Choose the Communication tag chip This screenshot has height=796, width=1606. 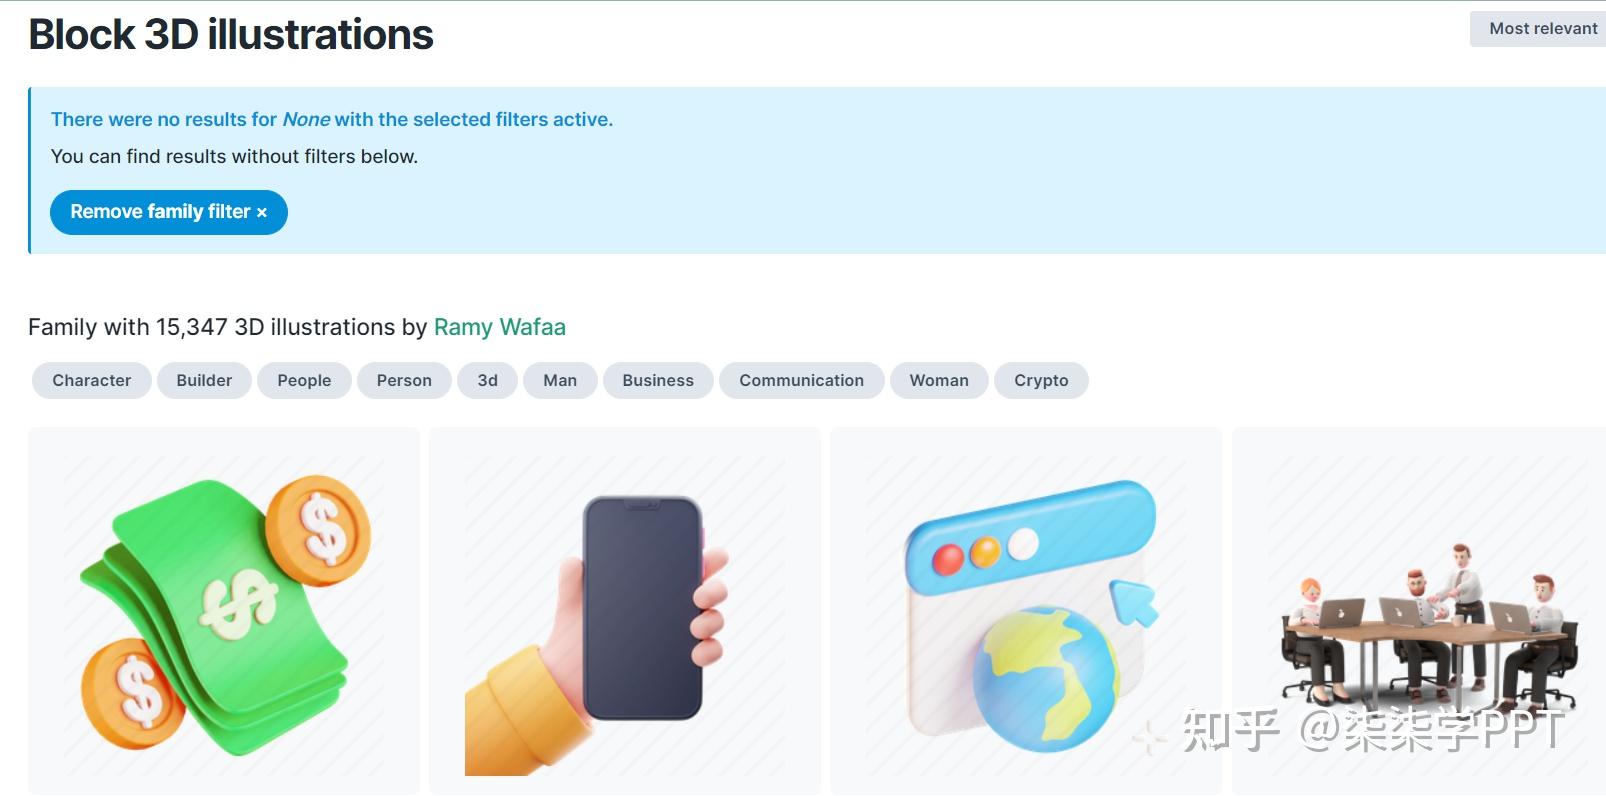pyautogui.click(x=801, y=380)
